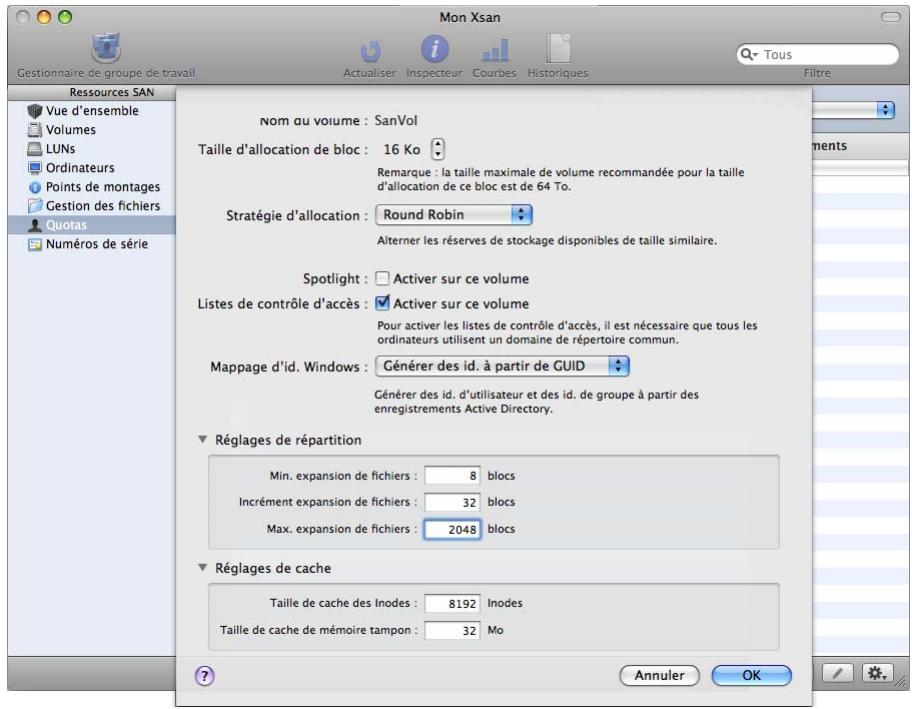
Task: Click the Max. expansion de fichiers field
Action: click(453, 529)
